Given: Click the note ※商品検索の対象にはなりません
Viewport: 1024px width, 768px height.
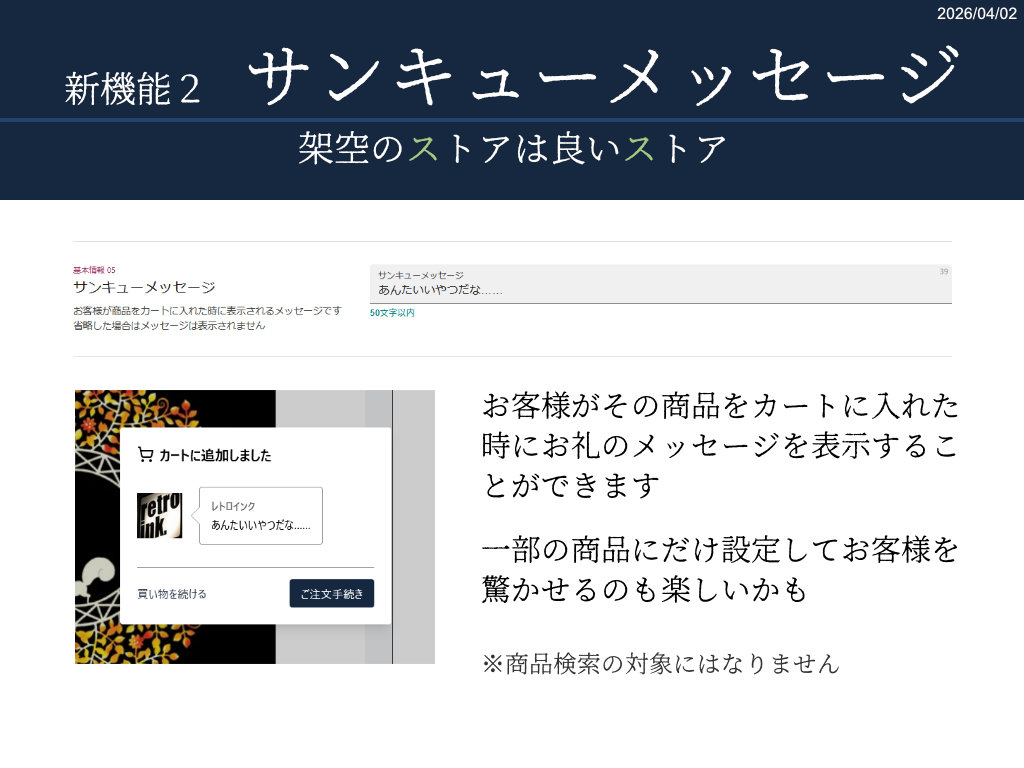Looking at the screenshot, I should 660,661.
